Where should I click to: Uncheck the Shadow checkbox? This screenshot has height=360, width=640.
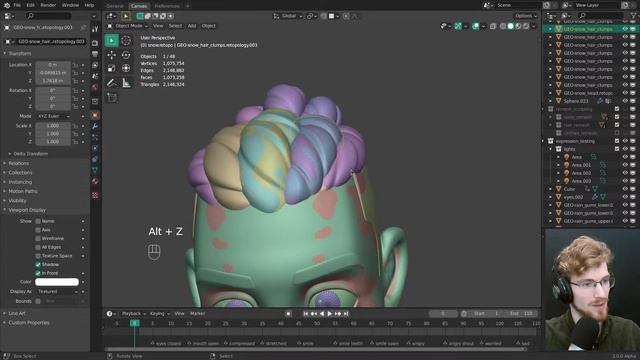coord(38,264)
